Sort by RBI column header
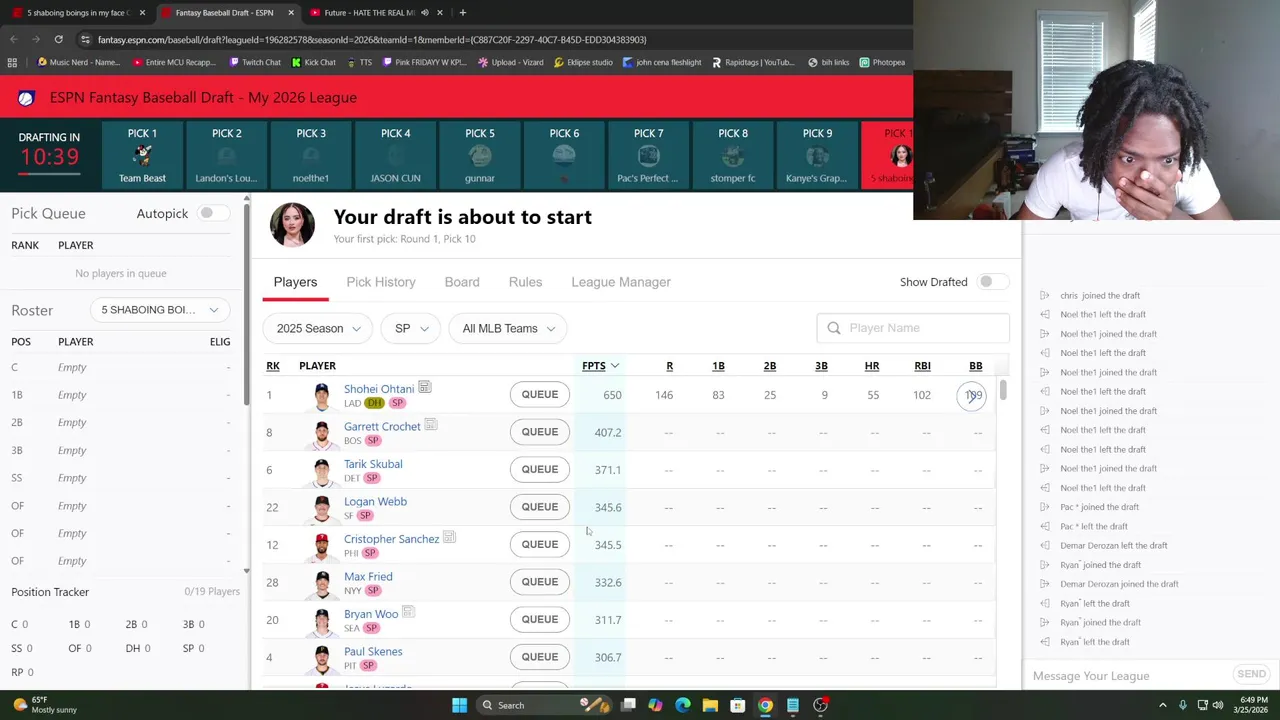 922,366
